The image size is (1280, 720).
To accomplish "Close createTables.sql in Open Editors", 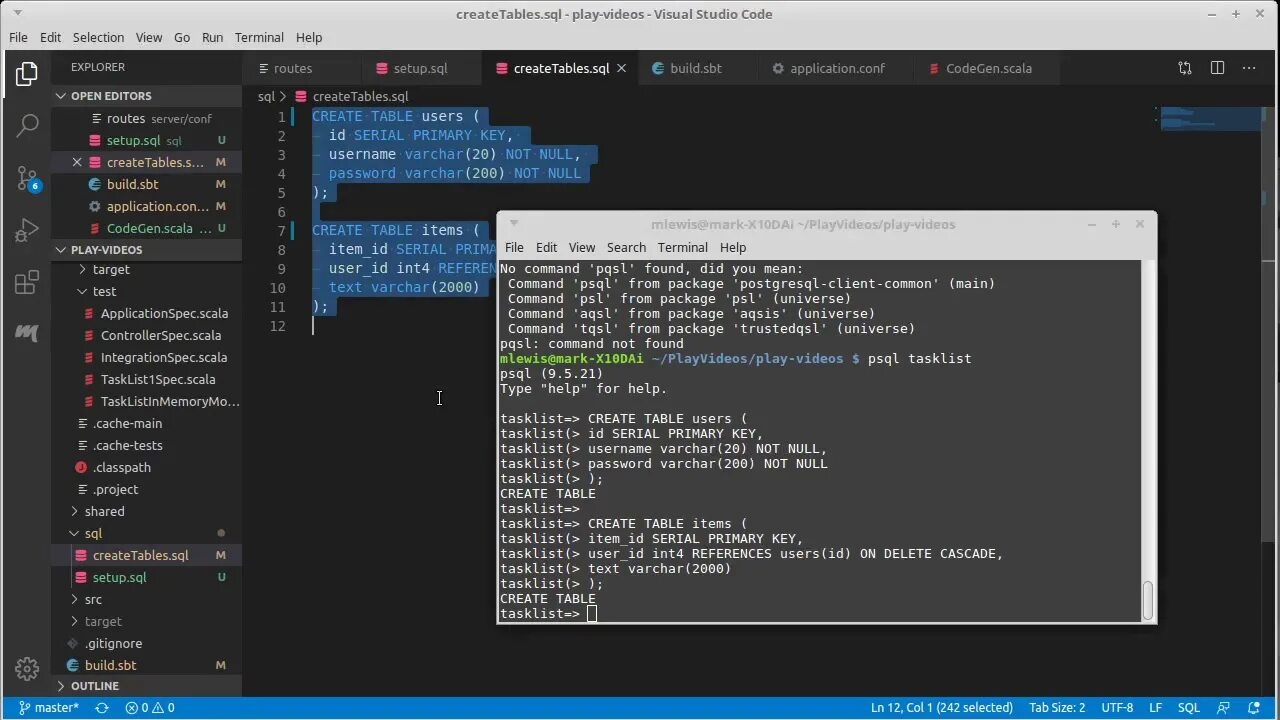I will (x=77, y=162).
